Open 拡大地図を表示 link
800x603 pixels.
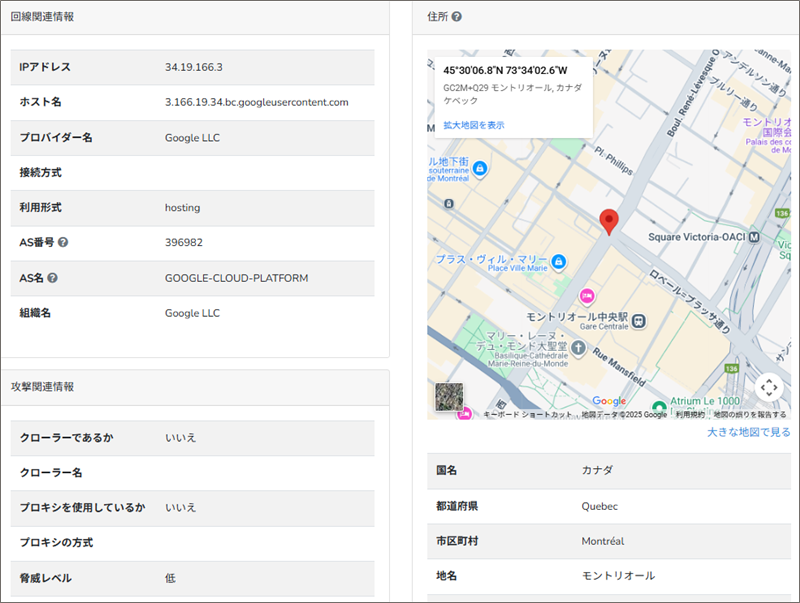click(473, 125)
